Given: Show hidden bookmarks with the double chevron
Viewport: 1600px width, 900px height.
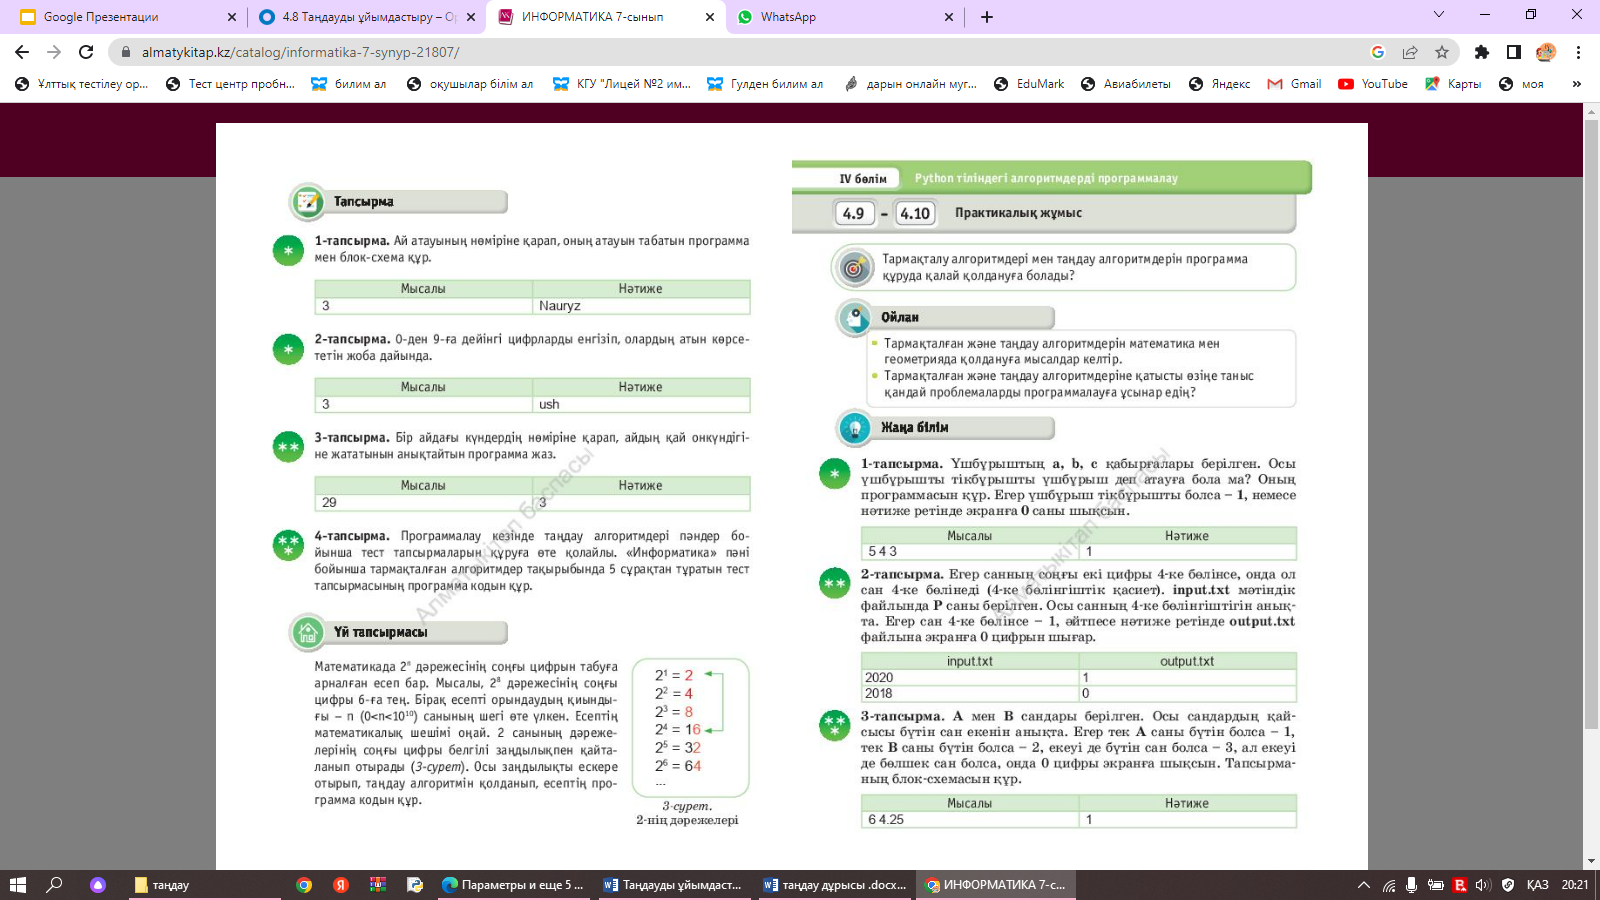Looking at the screenshot, I should click(x=1577, y=84).
